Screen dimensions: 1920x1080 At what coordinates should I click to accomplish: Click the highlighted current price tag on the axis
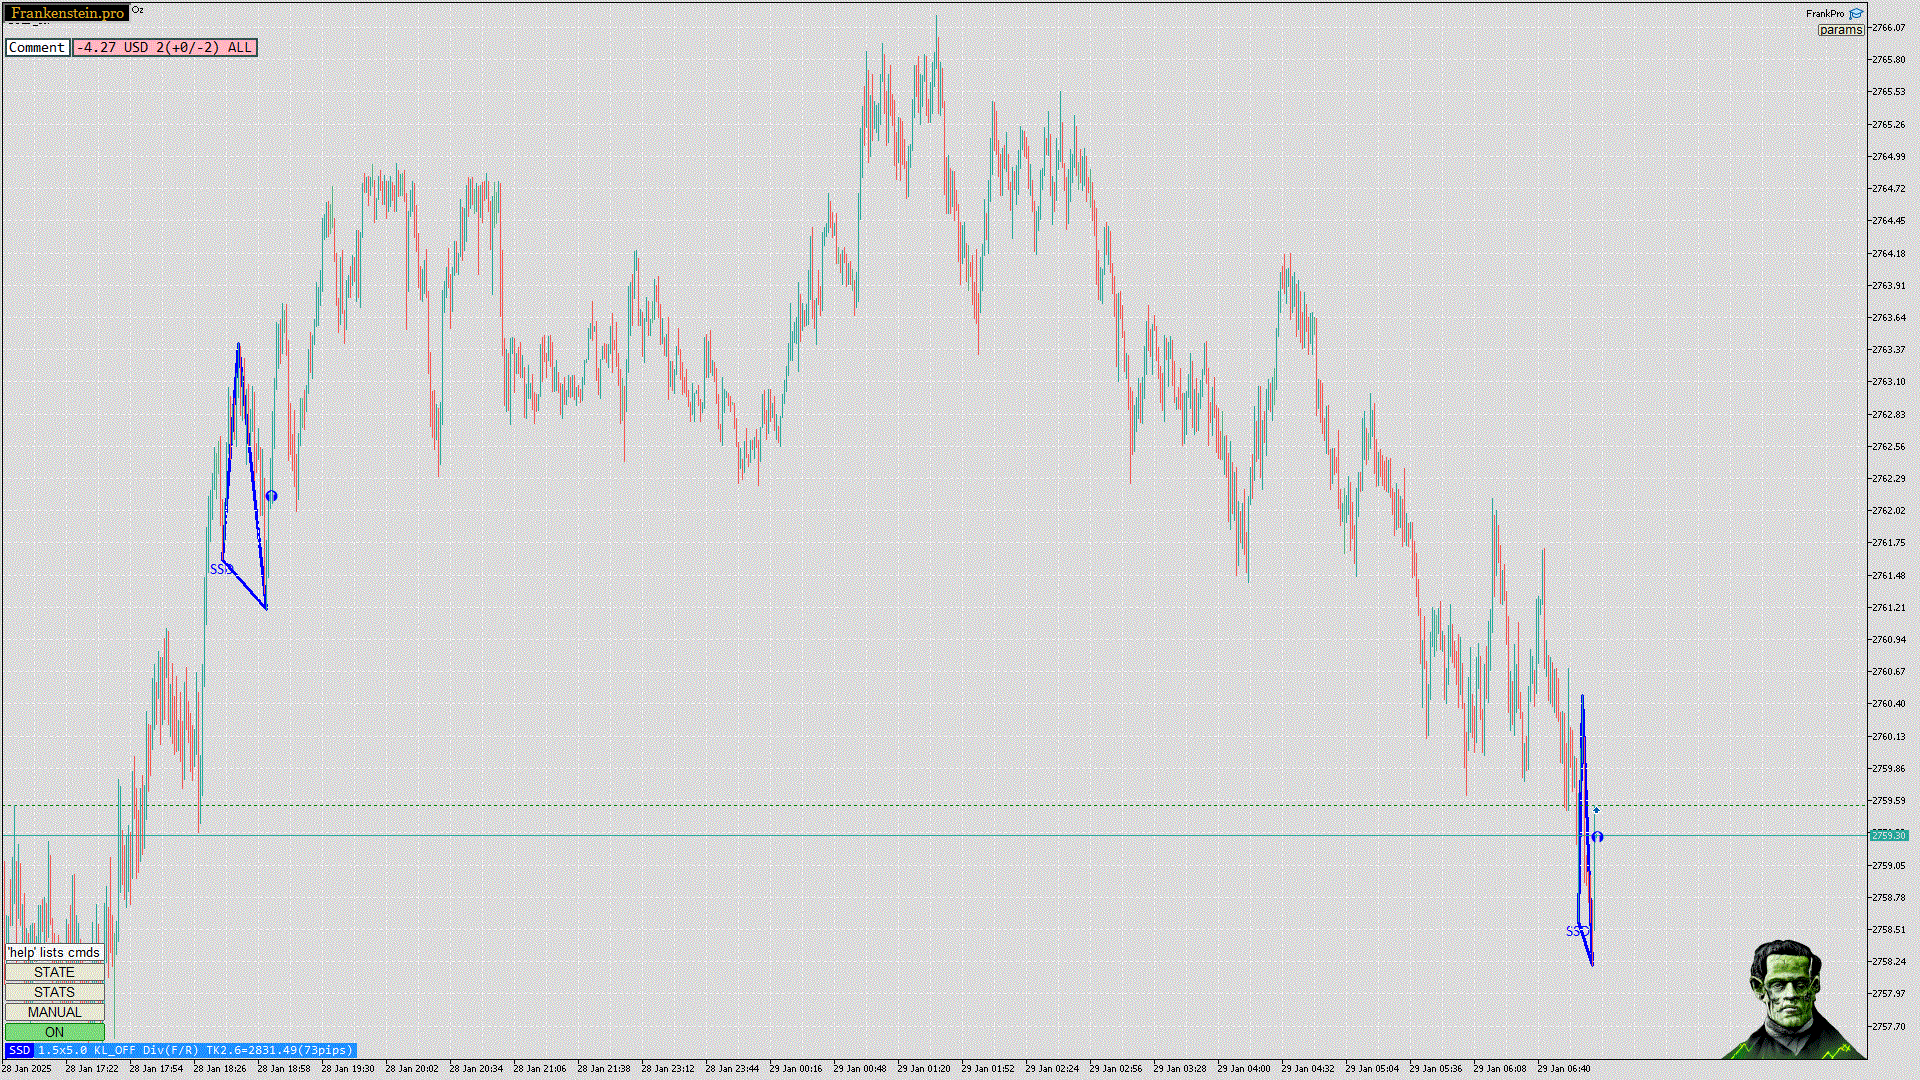coord(1888,835)
